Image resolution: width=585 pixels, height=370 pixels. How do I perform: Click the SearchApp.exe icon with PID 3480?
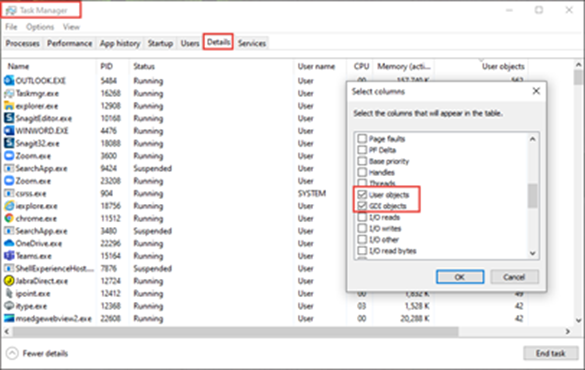(9, 231)
